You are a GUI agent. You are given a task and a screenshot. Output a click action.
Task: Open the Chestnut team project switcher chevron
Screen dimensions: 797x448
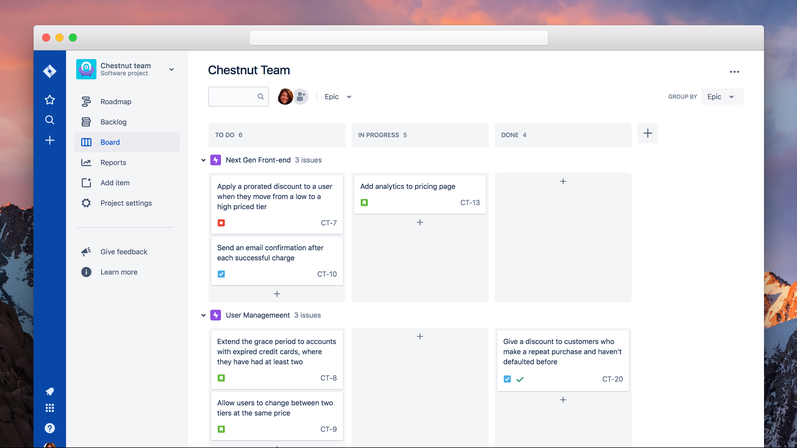click(171, 70)
